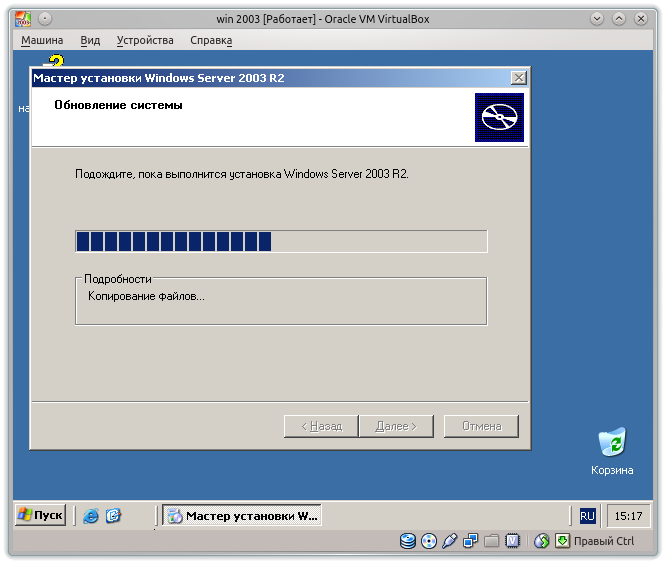Minimize the VirtualBox window

(x=597, y=19)
